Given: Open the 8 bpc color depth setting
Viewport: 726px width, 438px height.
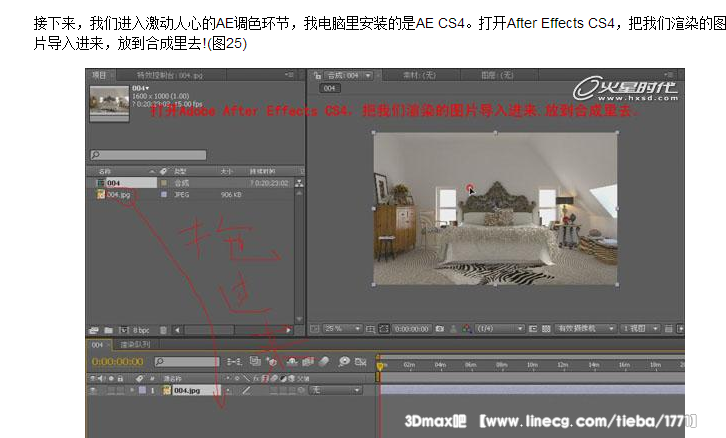Looking at the screenshot, I should [x=141, y=330].
